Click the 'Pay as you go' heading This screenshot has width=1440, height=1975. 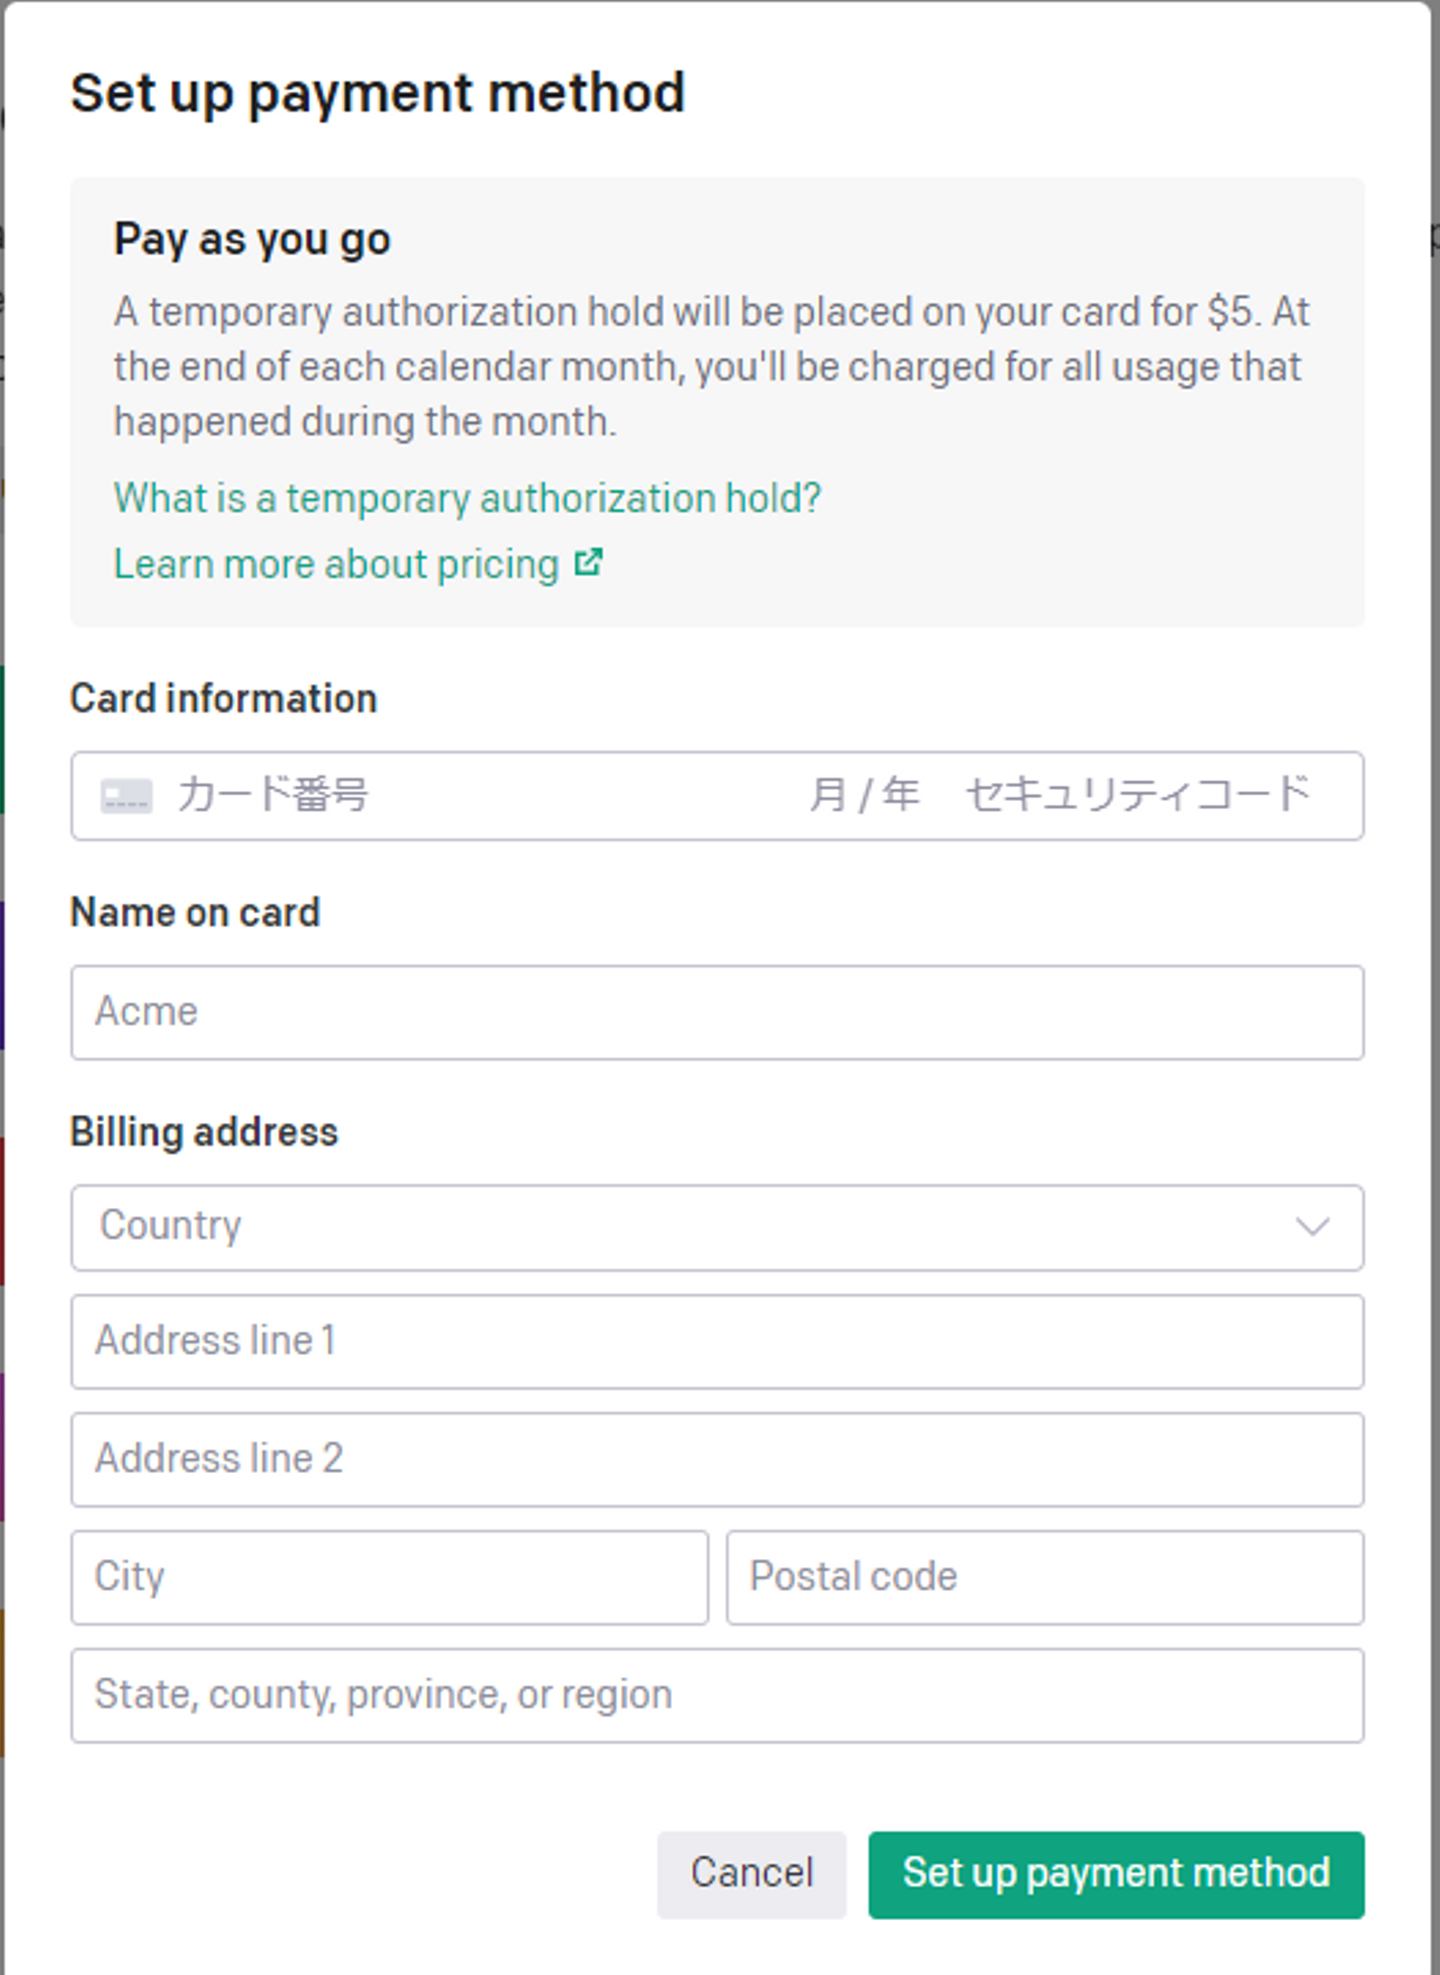pyautogui.click(x=252, y=239)
